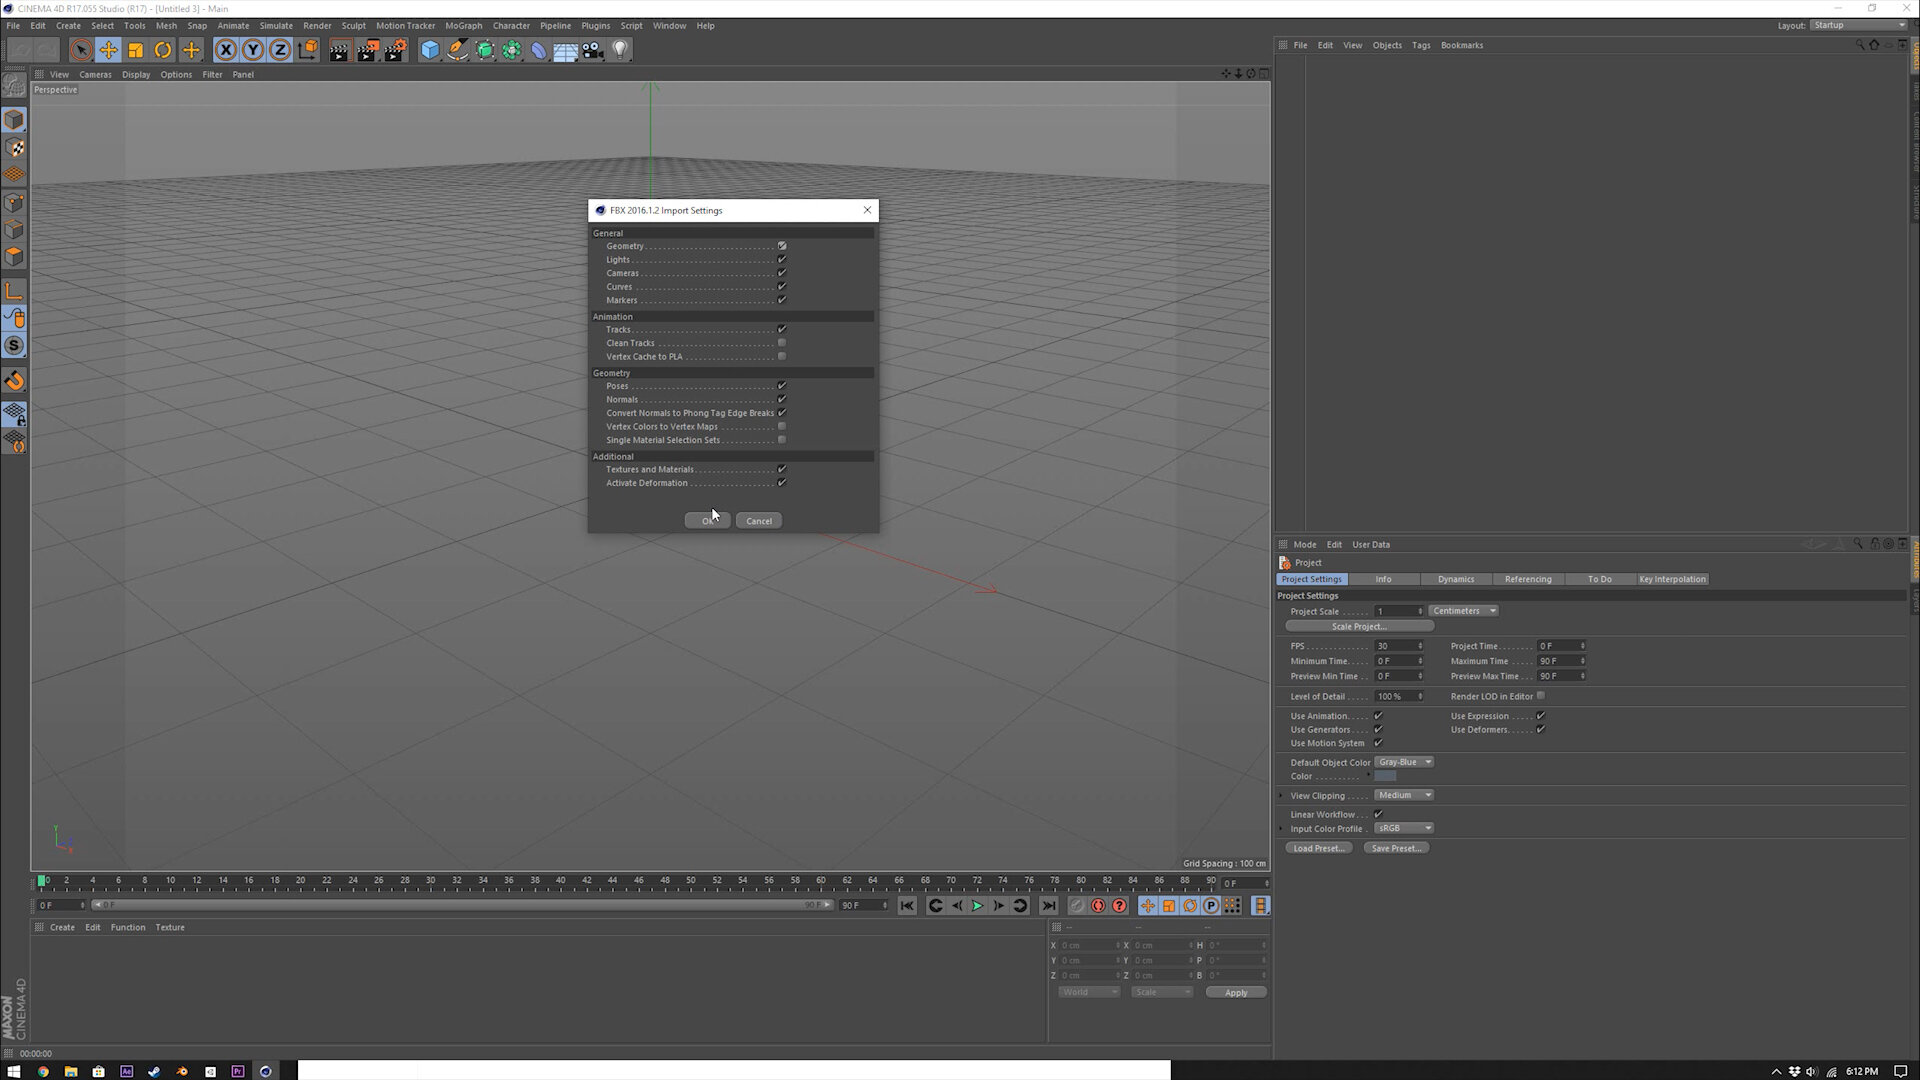Open the Centimeters unit dropdown
The height and width of the screenshot is (1080, 1920).
(x=1463, y=611)
